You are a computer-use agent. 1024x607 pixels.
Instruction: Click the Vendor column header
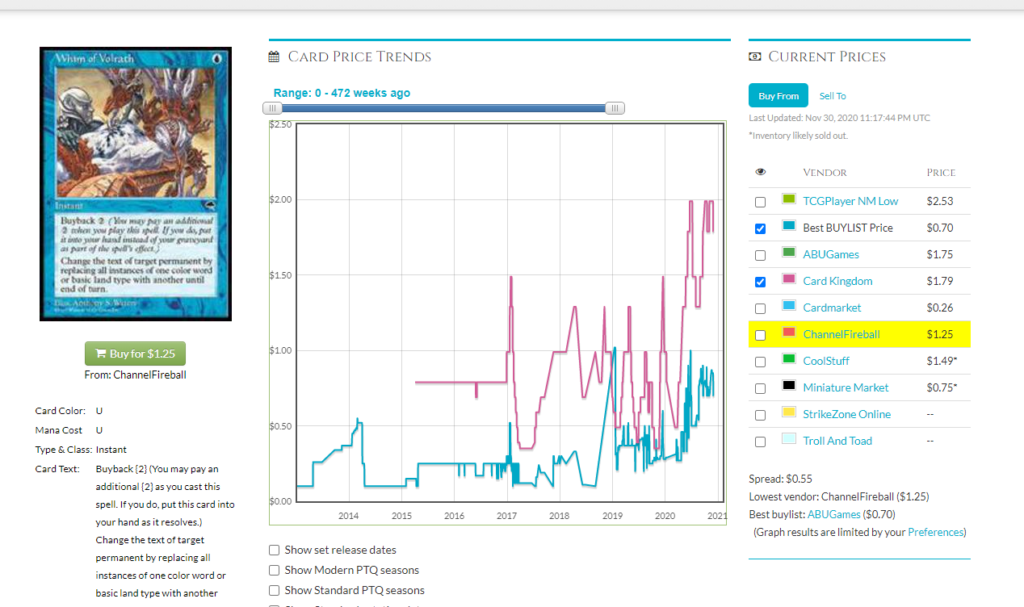point(825,172)
